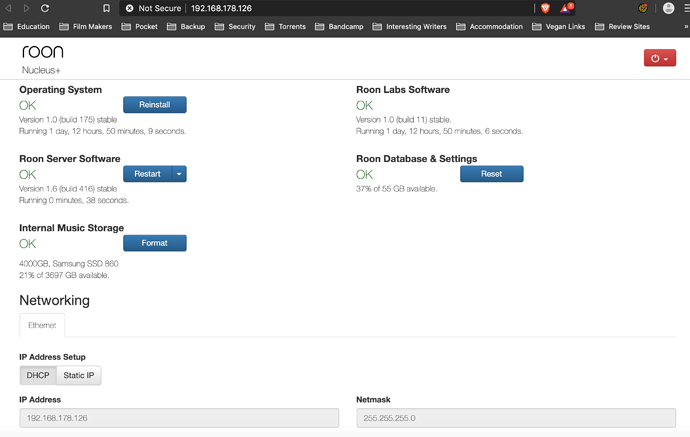
Task: Click the Roon Labs Software heading
Action: [403, 90]
